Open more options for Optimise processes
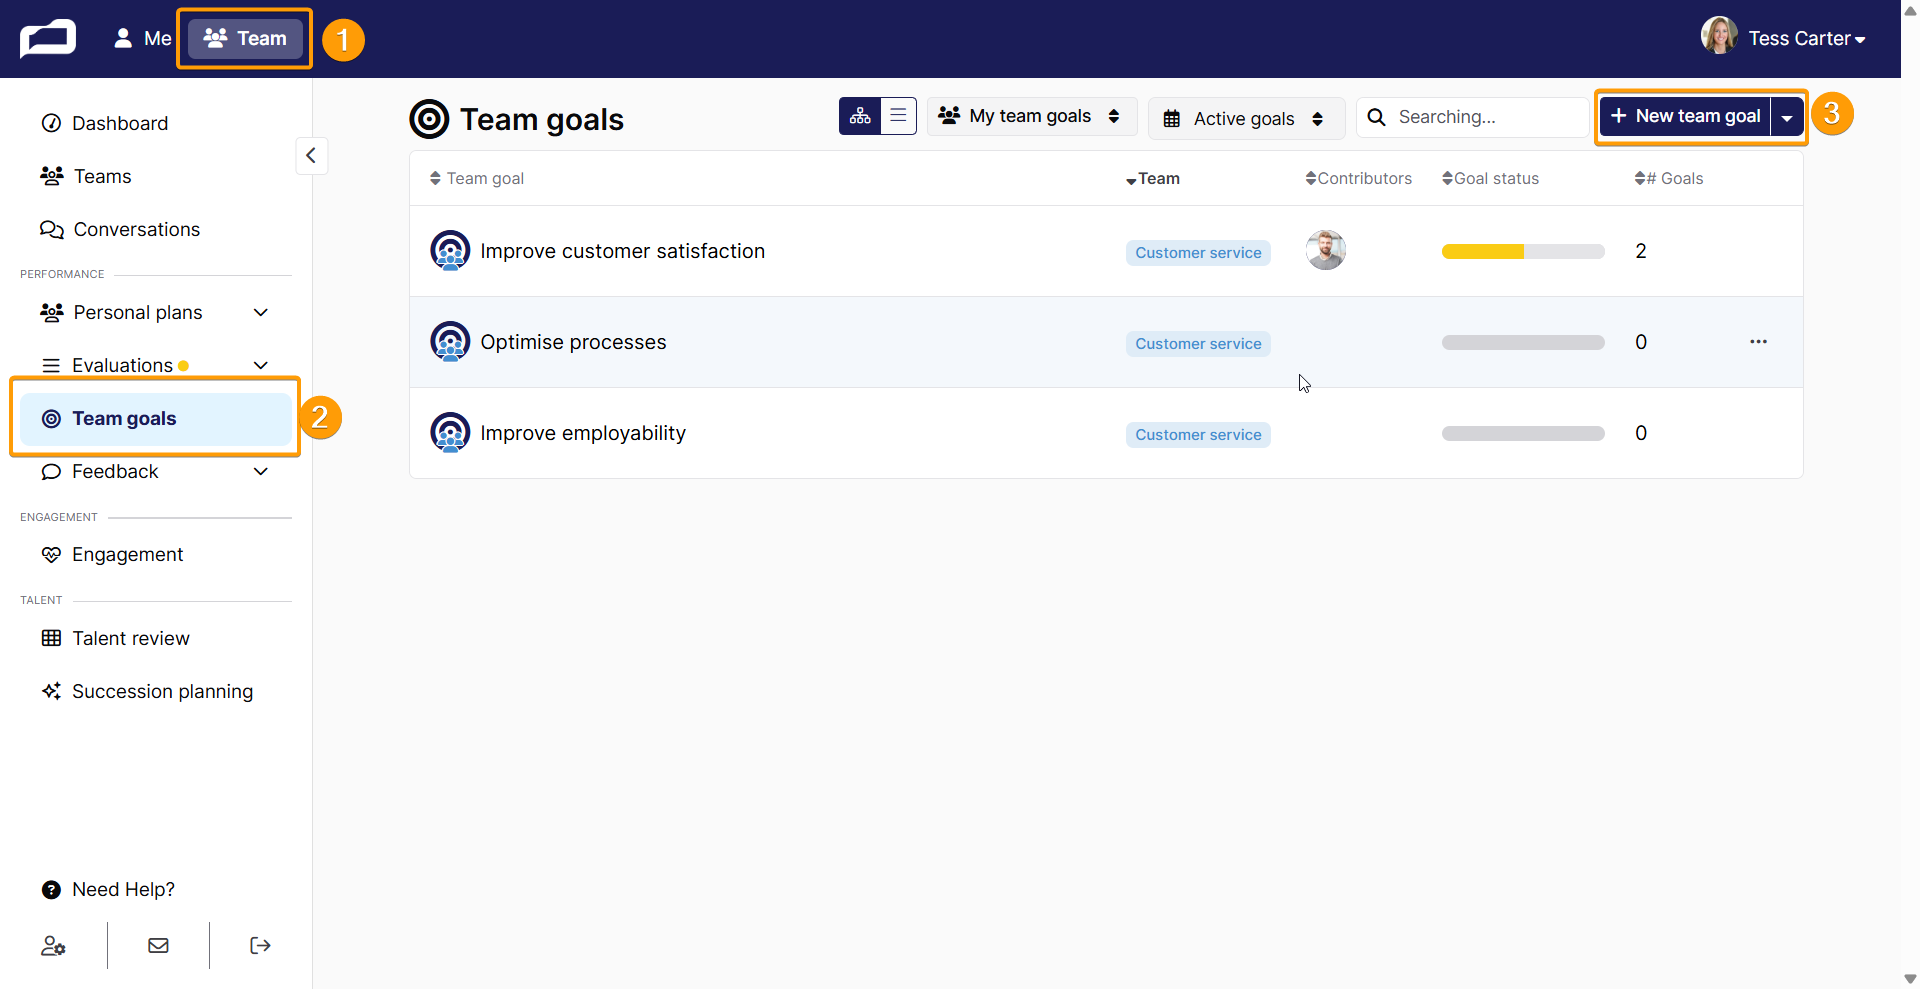 coord(1758,342)
